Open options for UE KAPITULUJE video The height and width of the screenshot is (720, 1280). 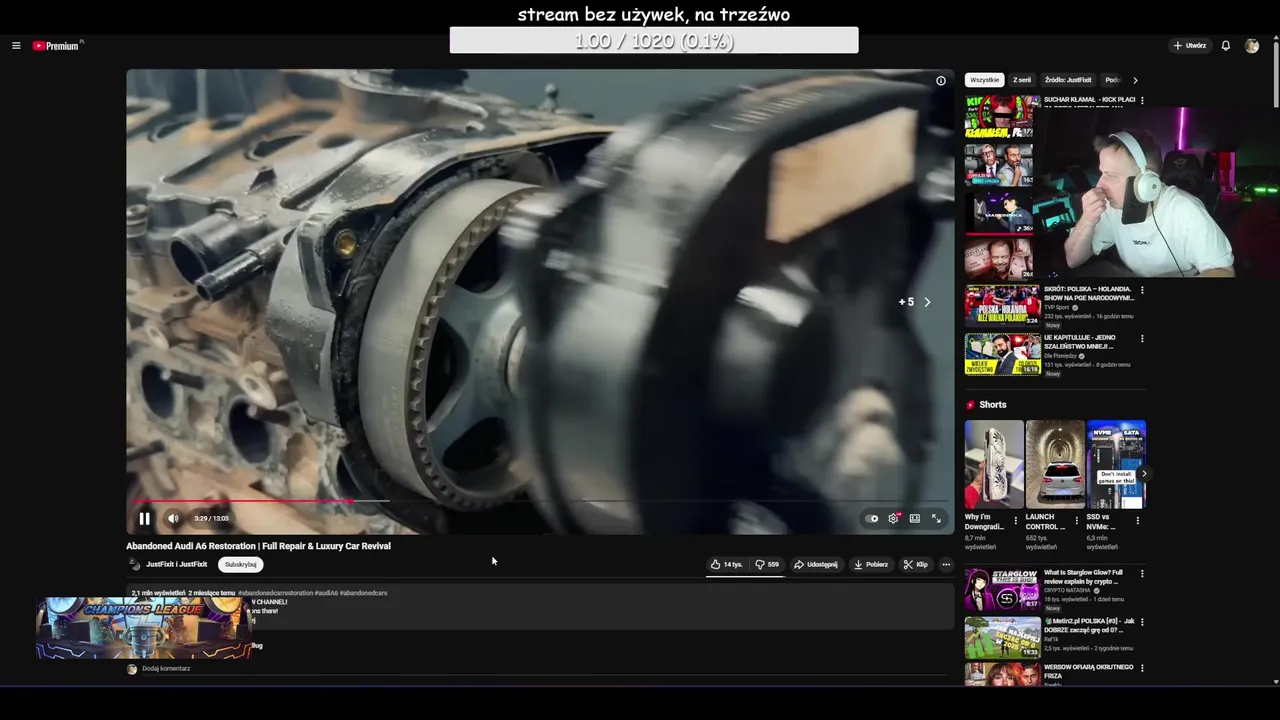1142,338
